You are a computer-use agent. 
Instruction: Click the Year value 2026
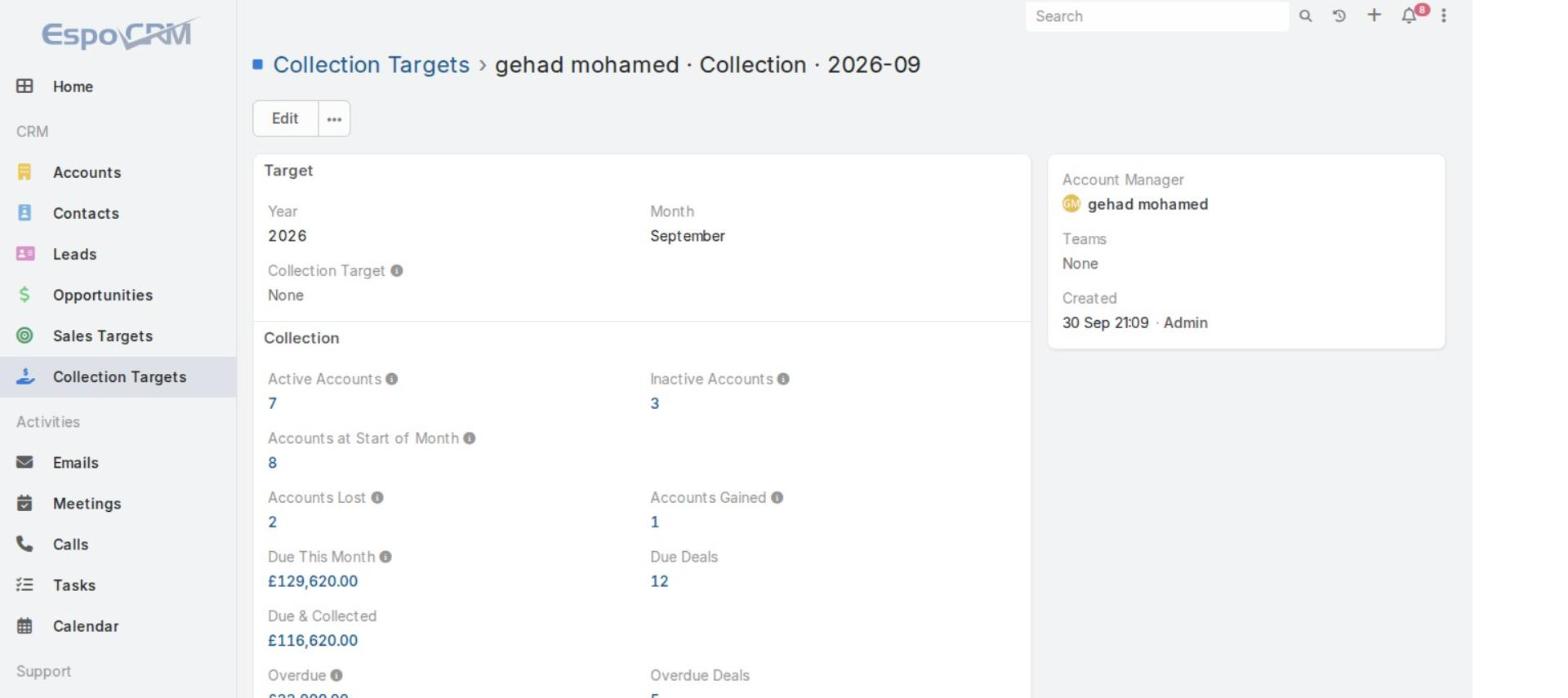[x=287, y=236]
